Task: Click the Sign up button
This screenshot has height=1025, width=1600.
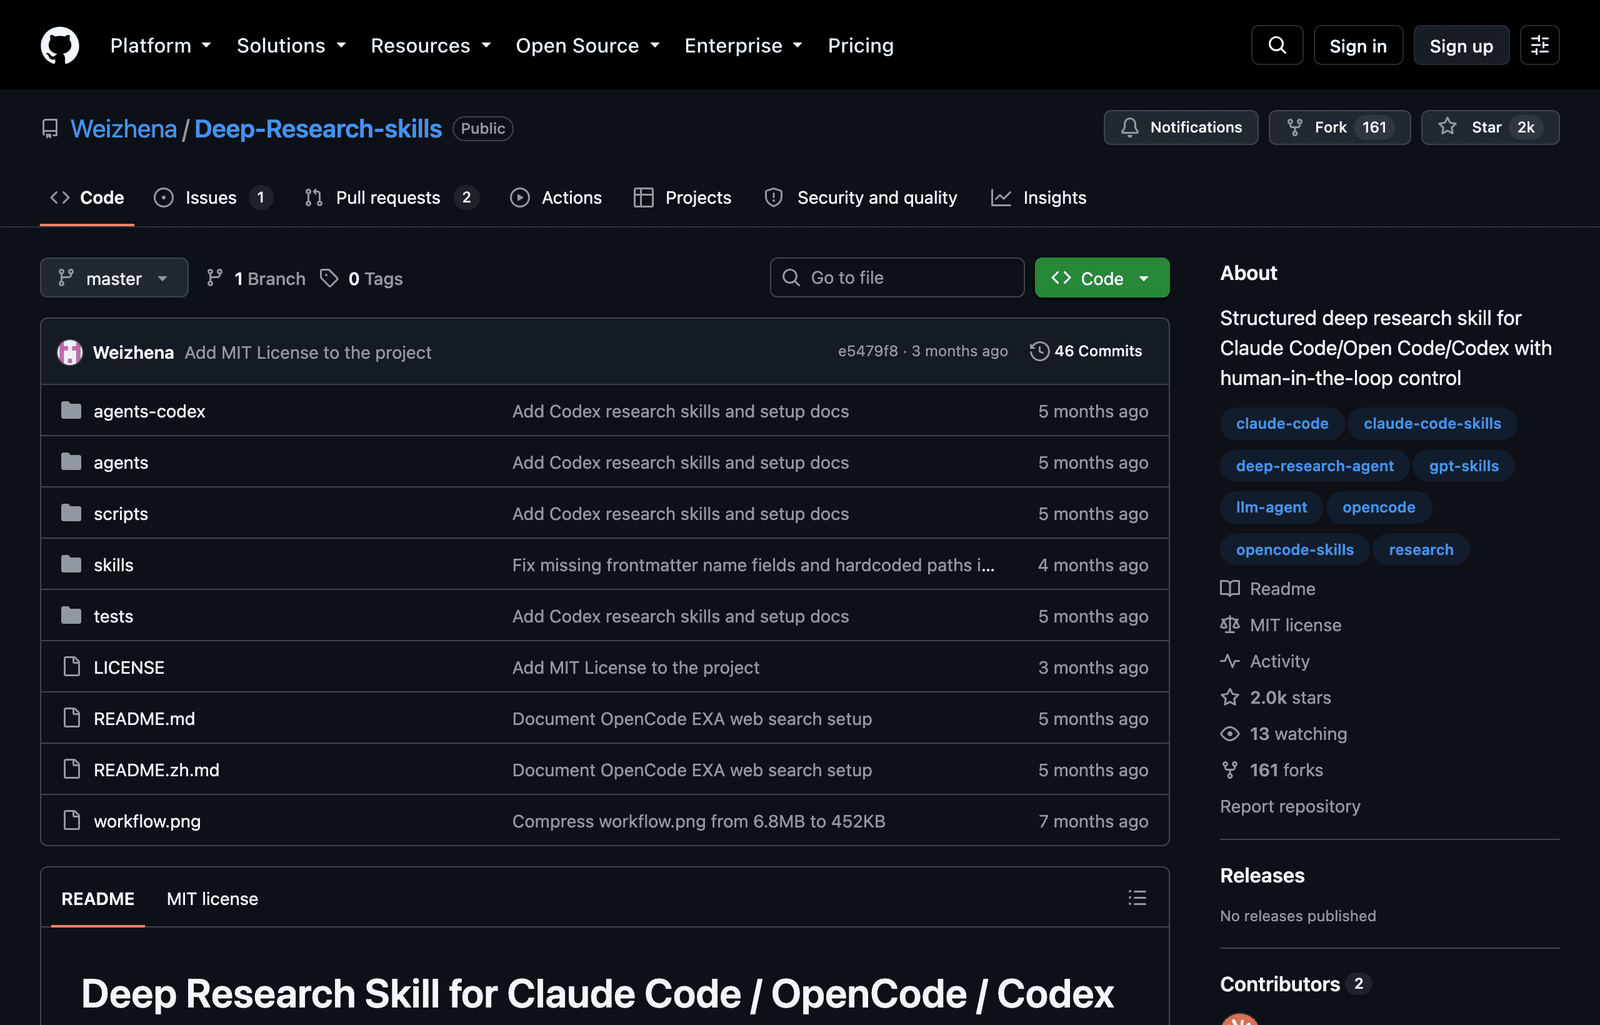Action: [1461, 46]
